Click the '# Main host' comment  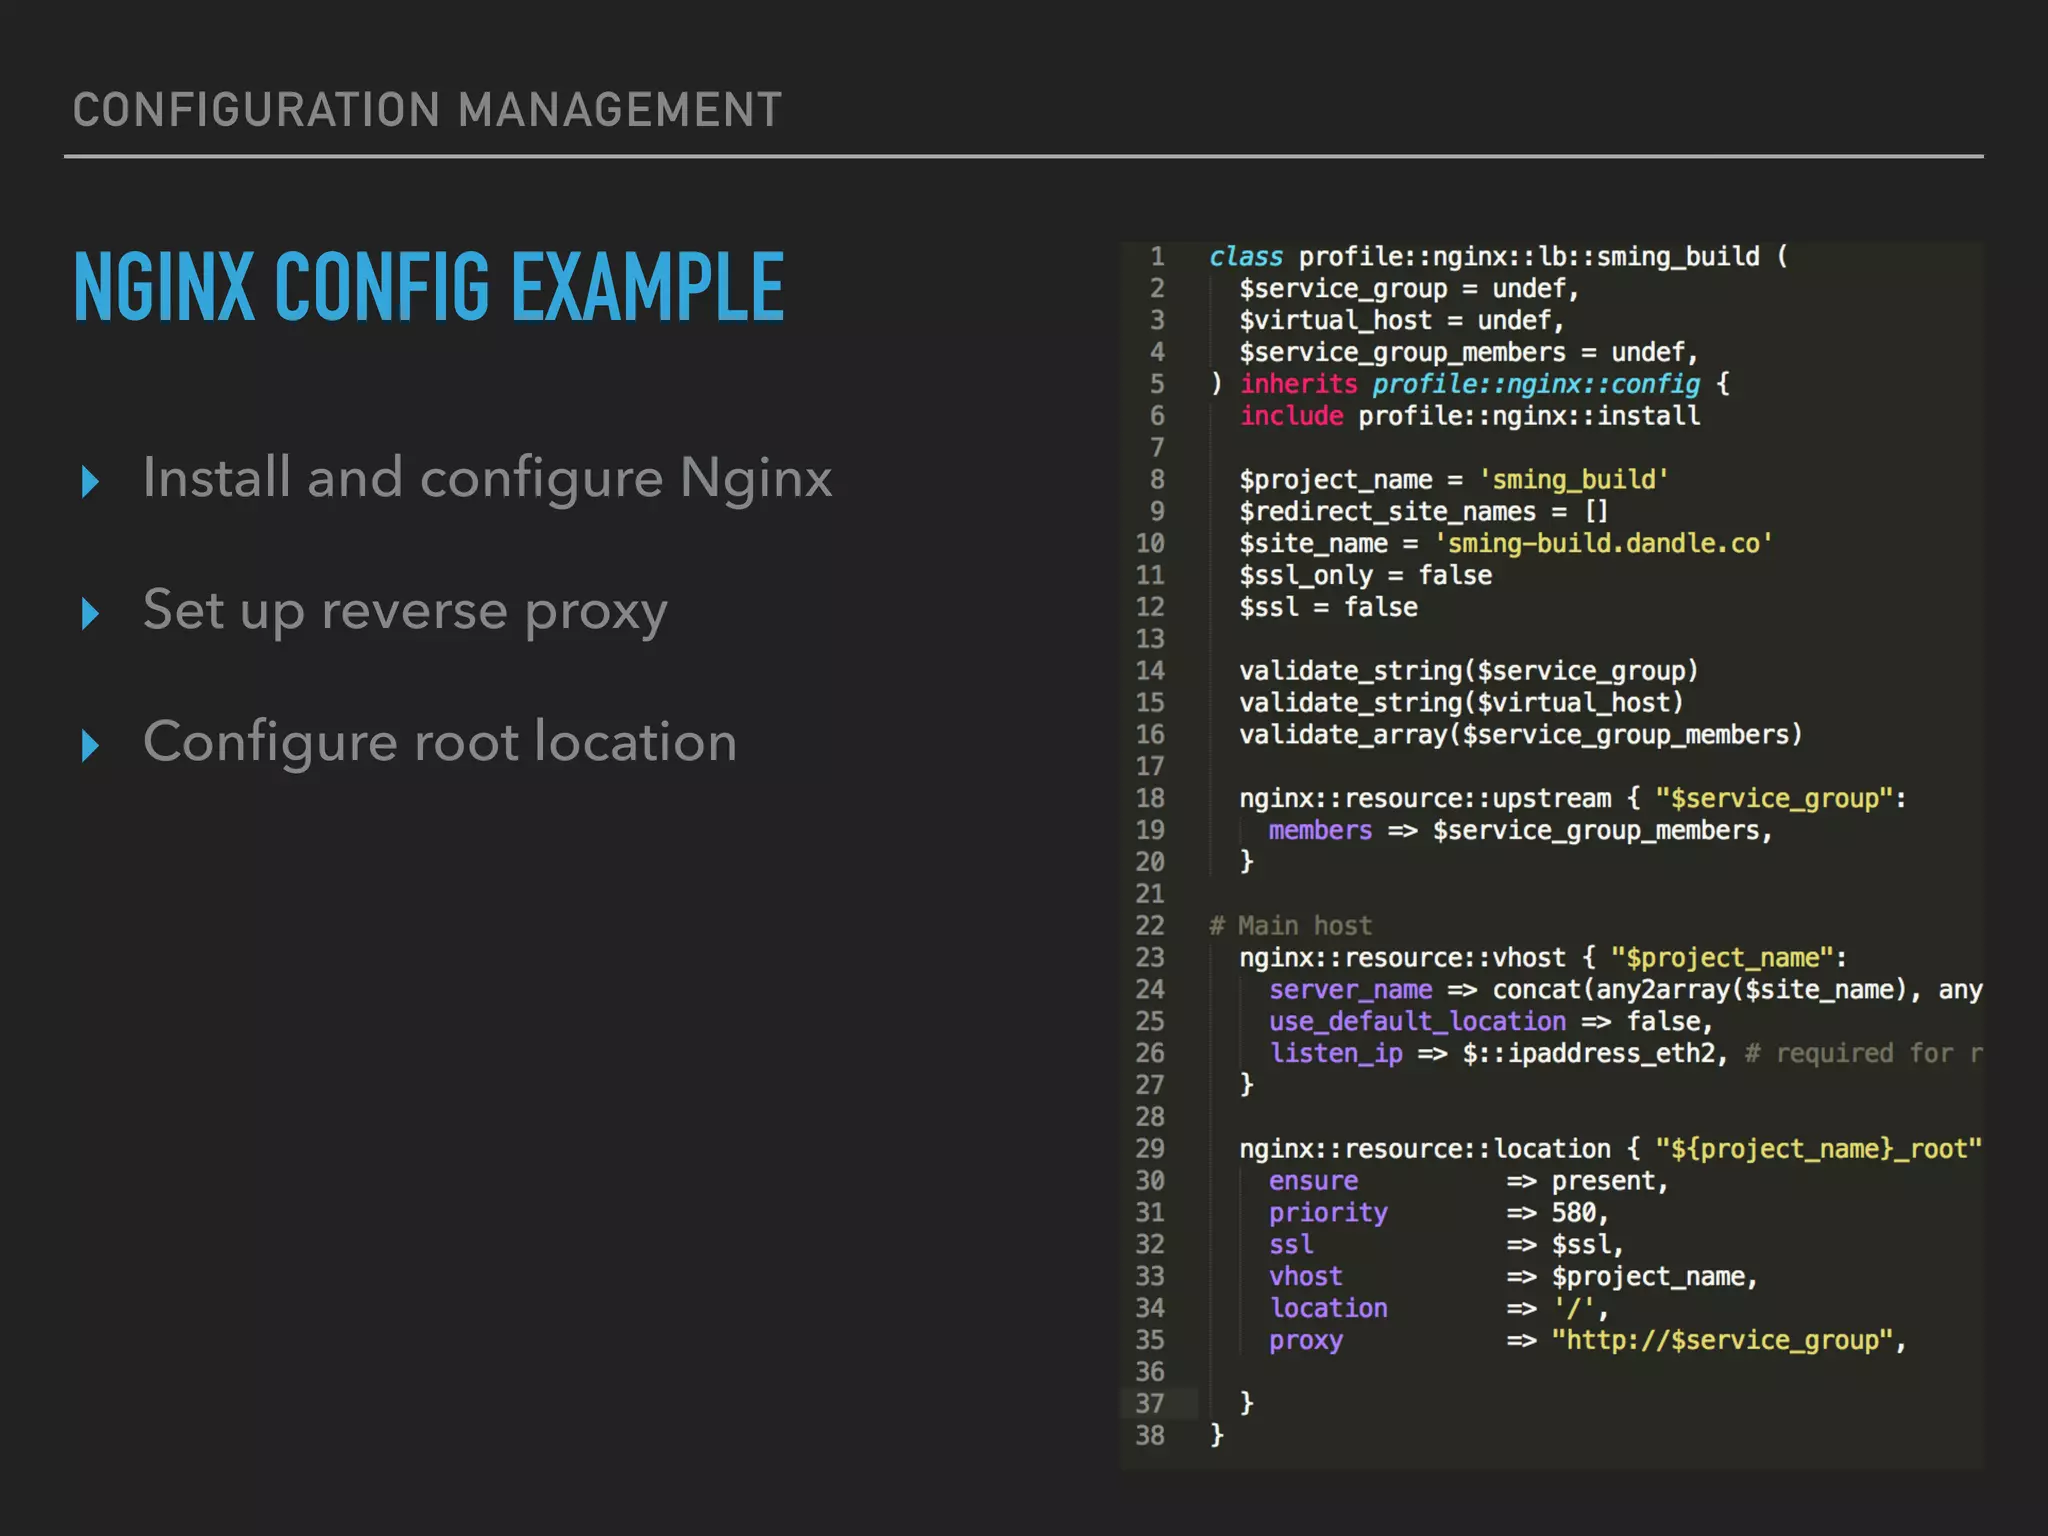(x=1290, y=926)
